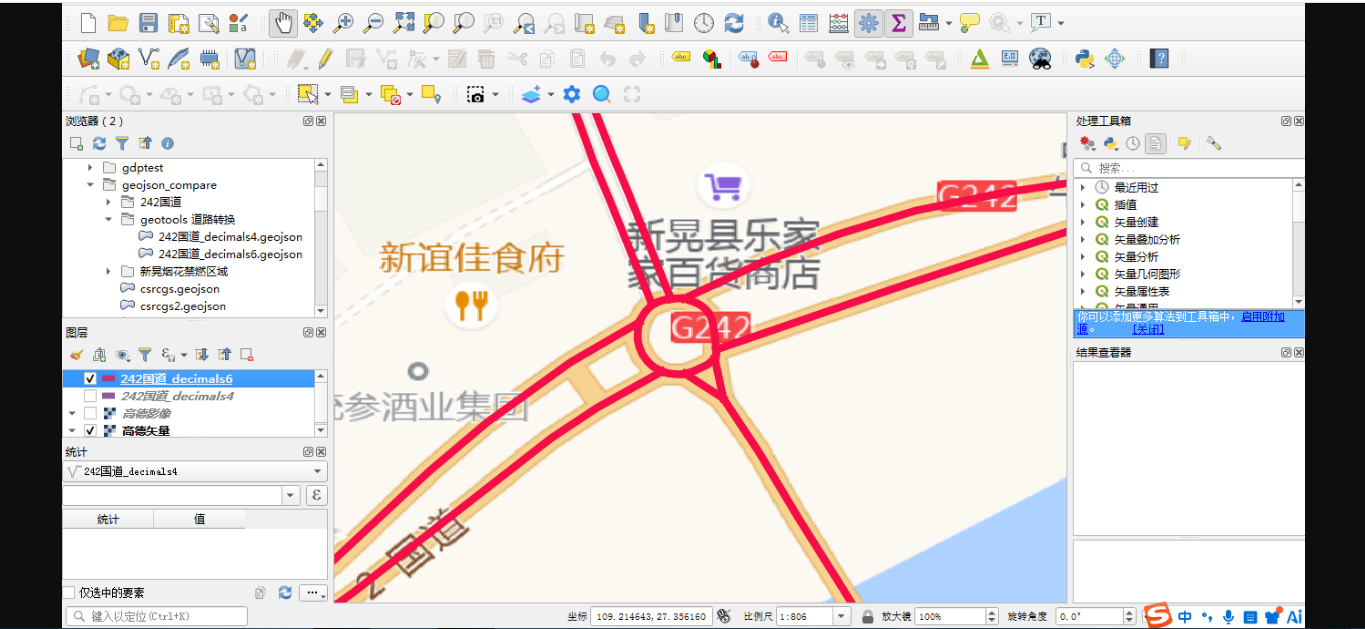
Task: Activate the Pan Map hand tool
Action: point(283,23)
